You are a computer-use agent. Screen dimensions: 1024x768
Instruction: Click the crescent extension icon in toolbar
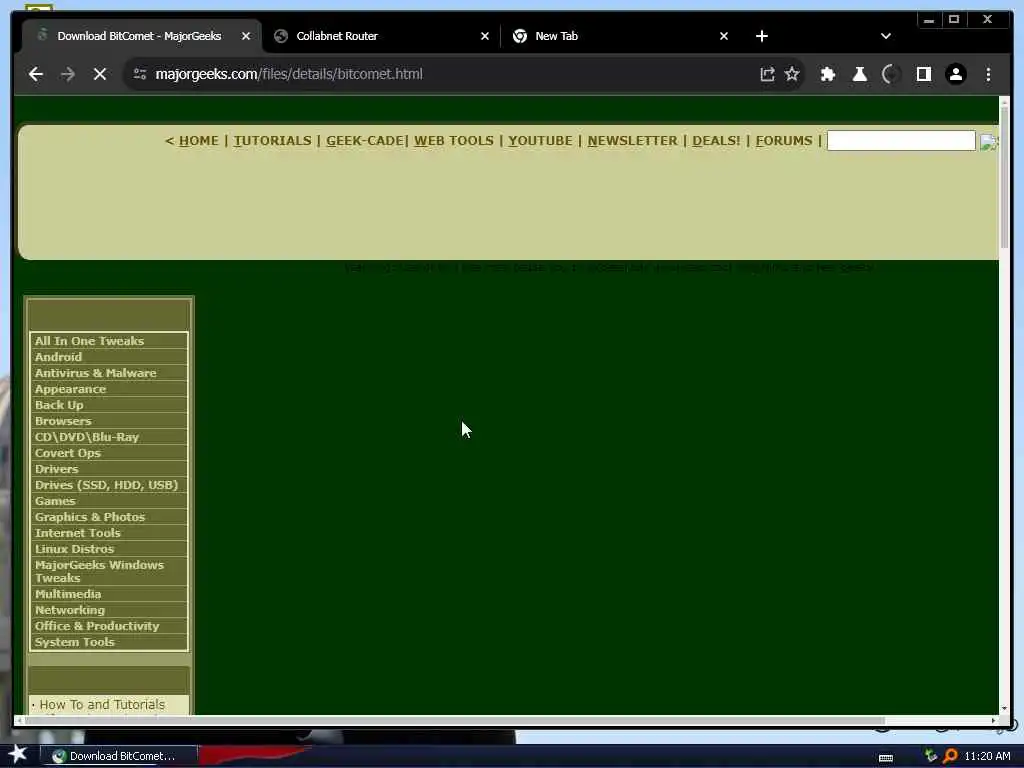click(891, 74)
